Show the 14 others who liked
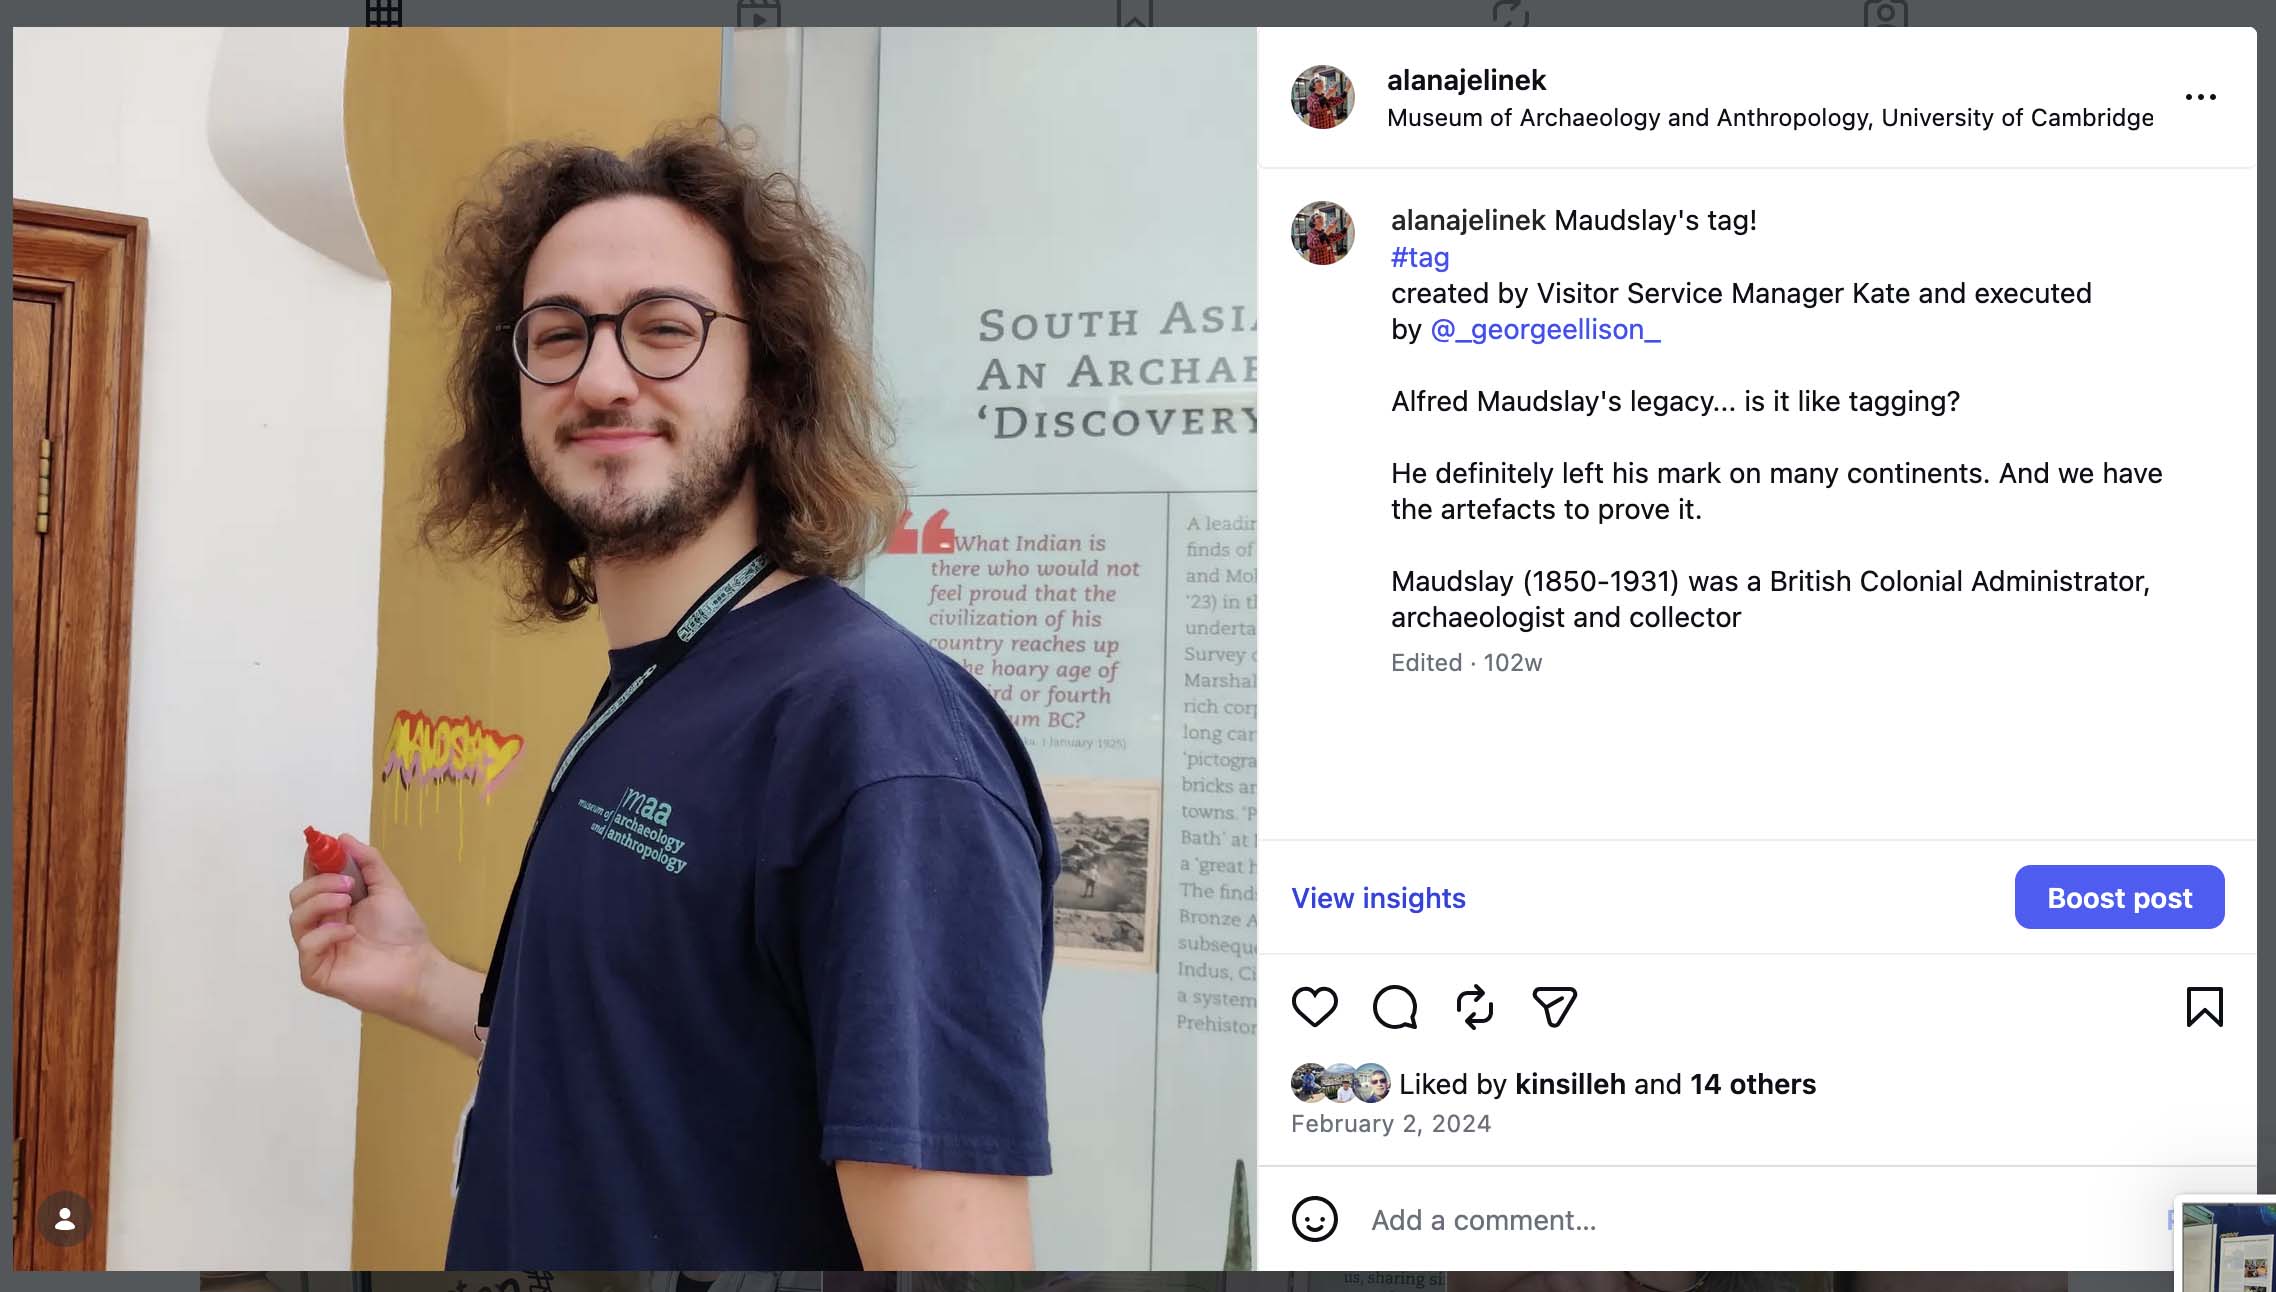Screen dimensions: 2276x1292 click(x=1753, y=1084)
